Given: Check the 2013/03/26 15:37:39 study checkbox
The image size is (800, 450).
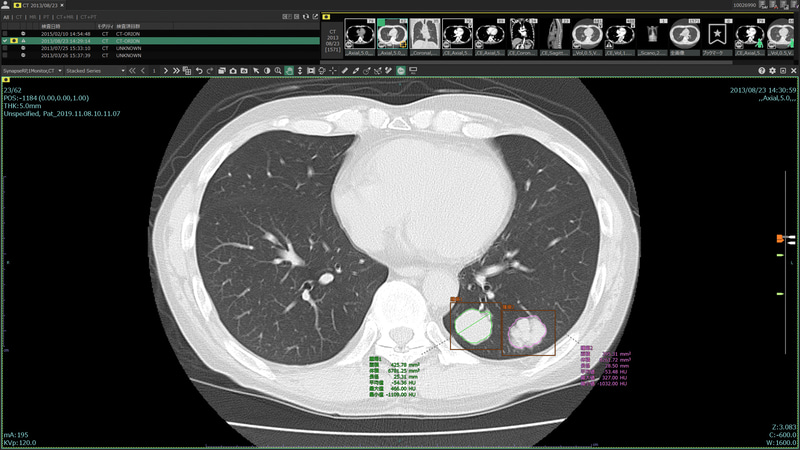Looking at the screenshot, I should tap(5, 55).
